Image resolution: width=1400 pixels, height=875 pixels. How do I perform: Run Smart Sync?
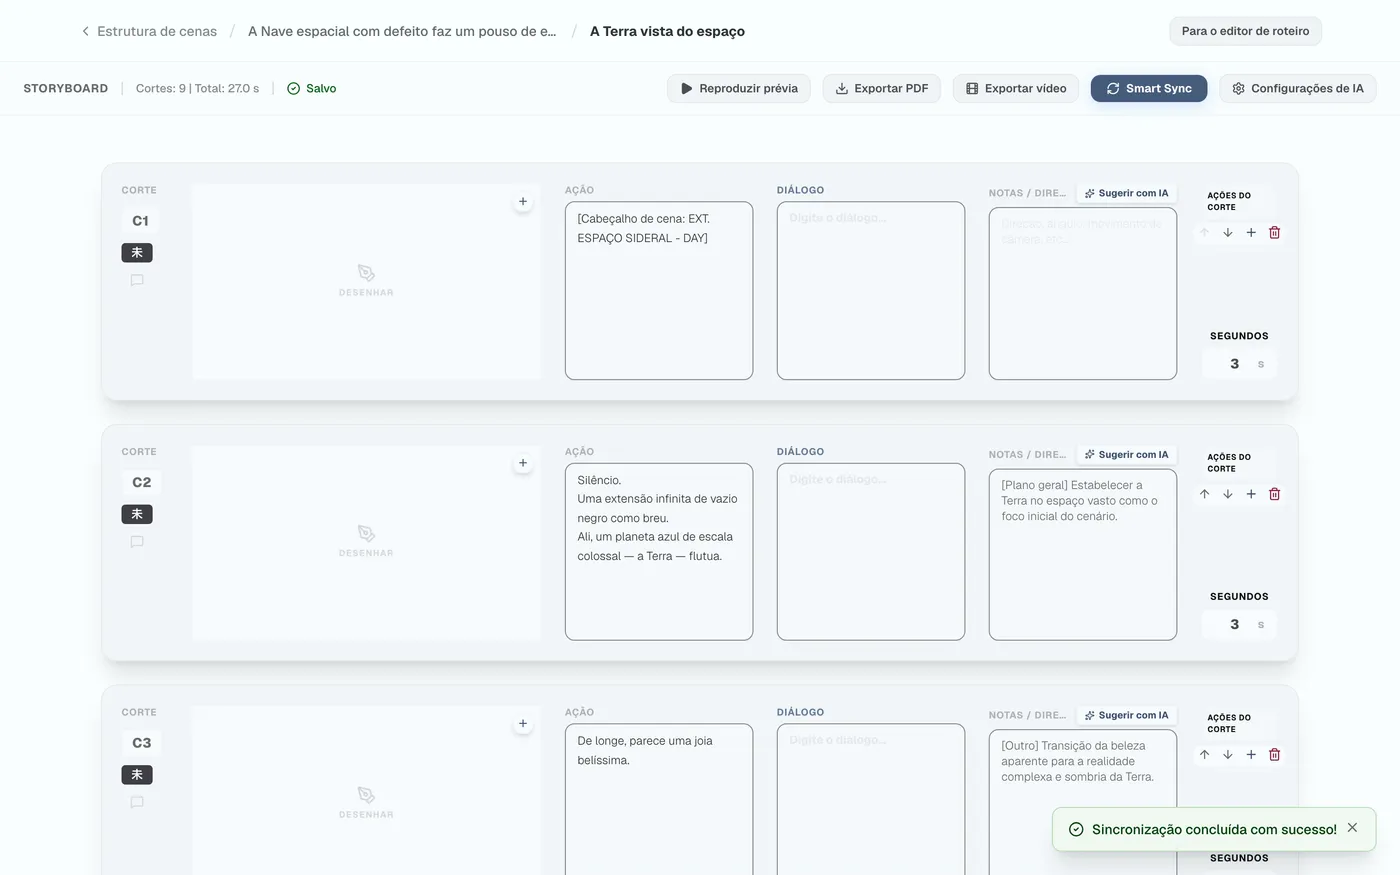click(1149, 88)
